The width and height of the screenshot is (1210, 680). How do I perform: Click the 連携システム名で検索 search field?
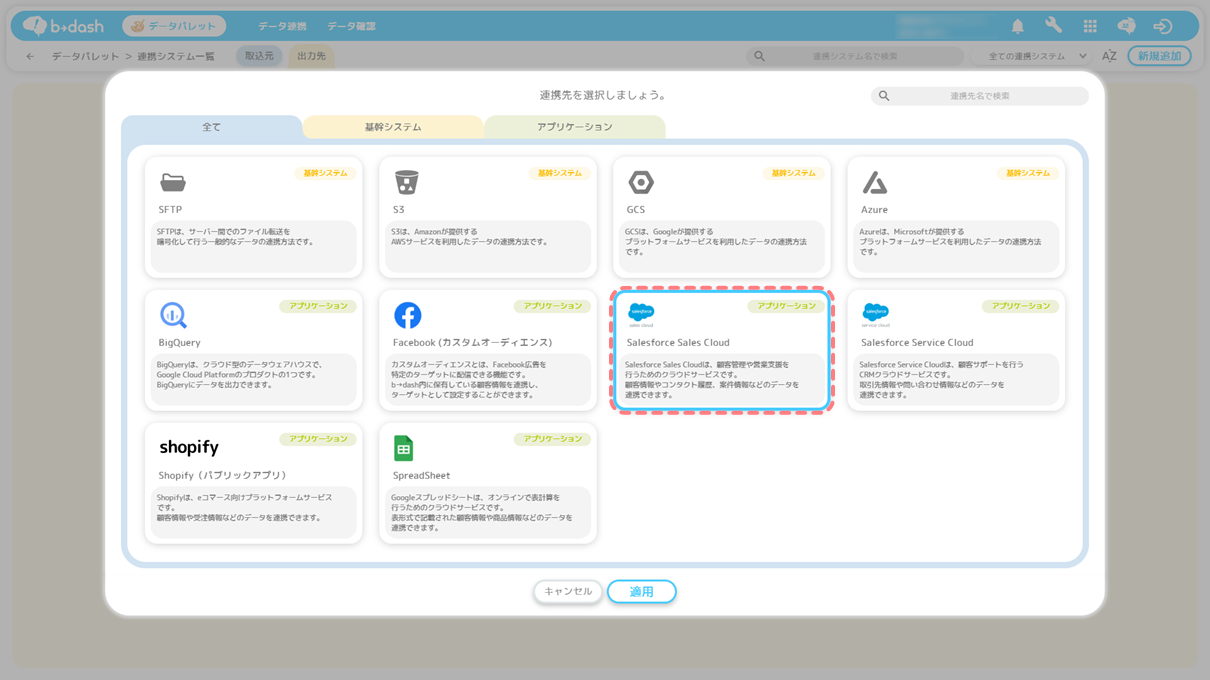tap(855, 56)
